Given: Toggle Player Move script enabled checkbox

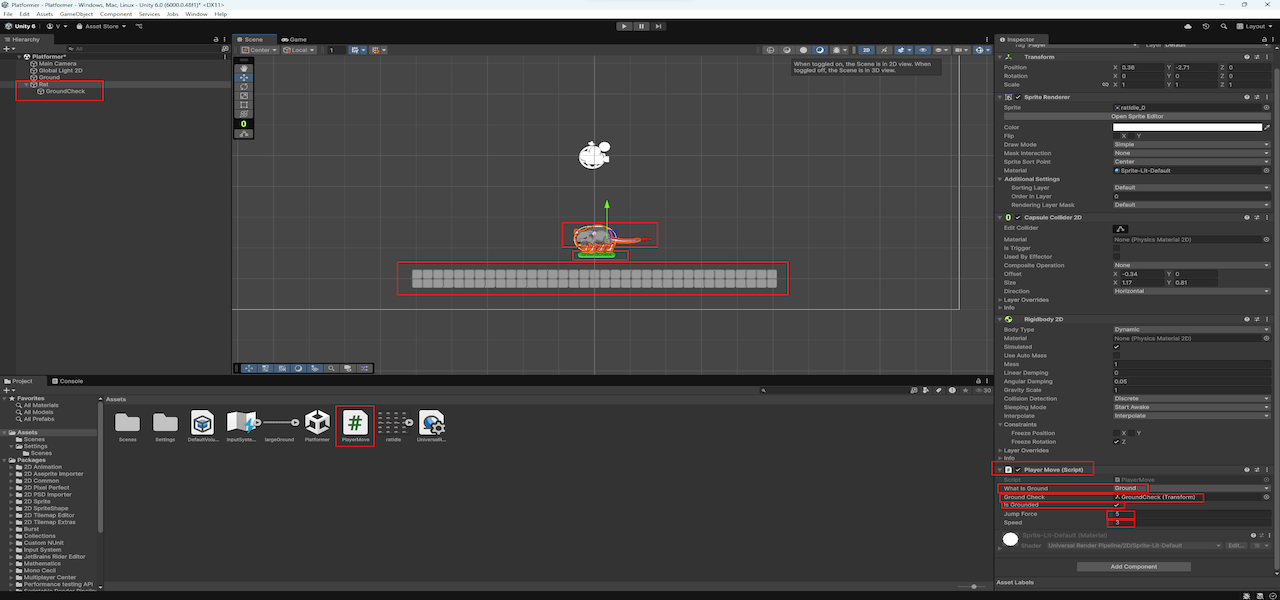Looking at the screenshot, I should coord(1018,469).
